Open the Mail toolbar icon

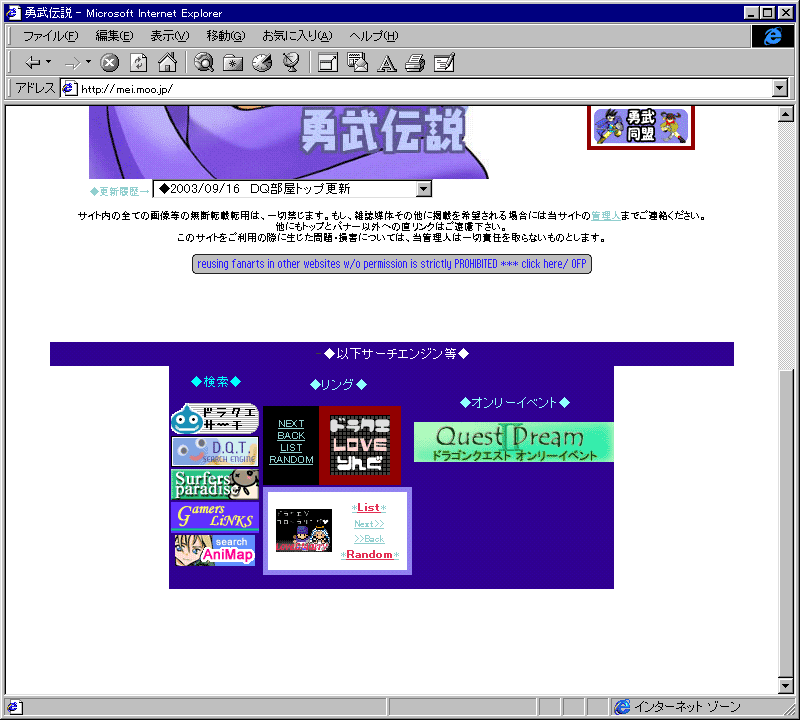tap(357, 63)
